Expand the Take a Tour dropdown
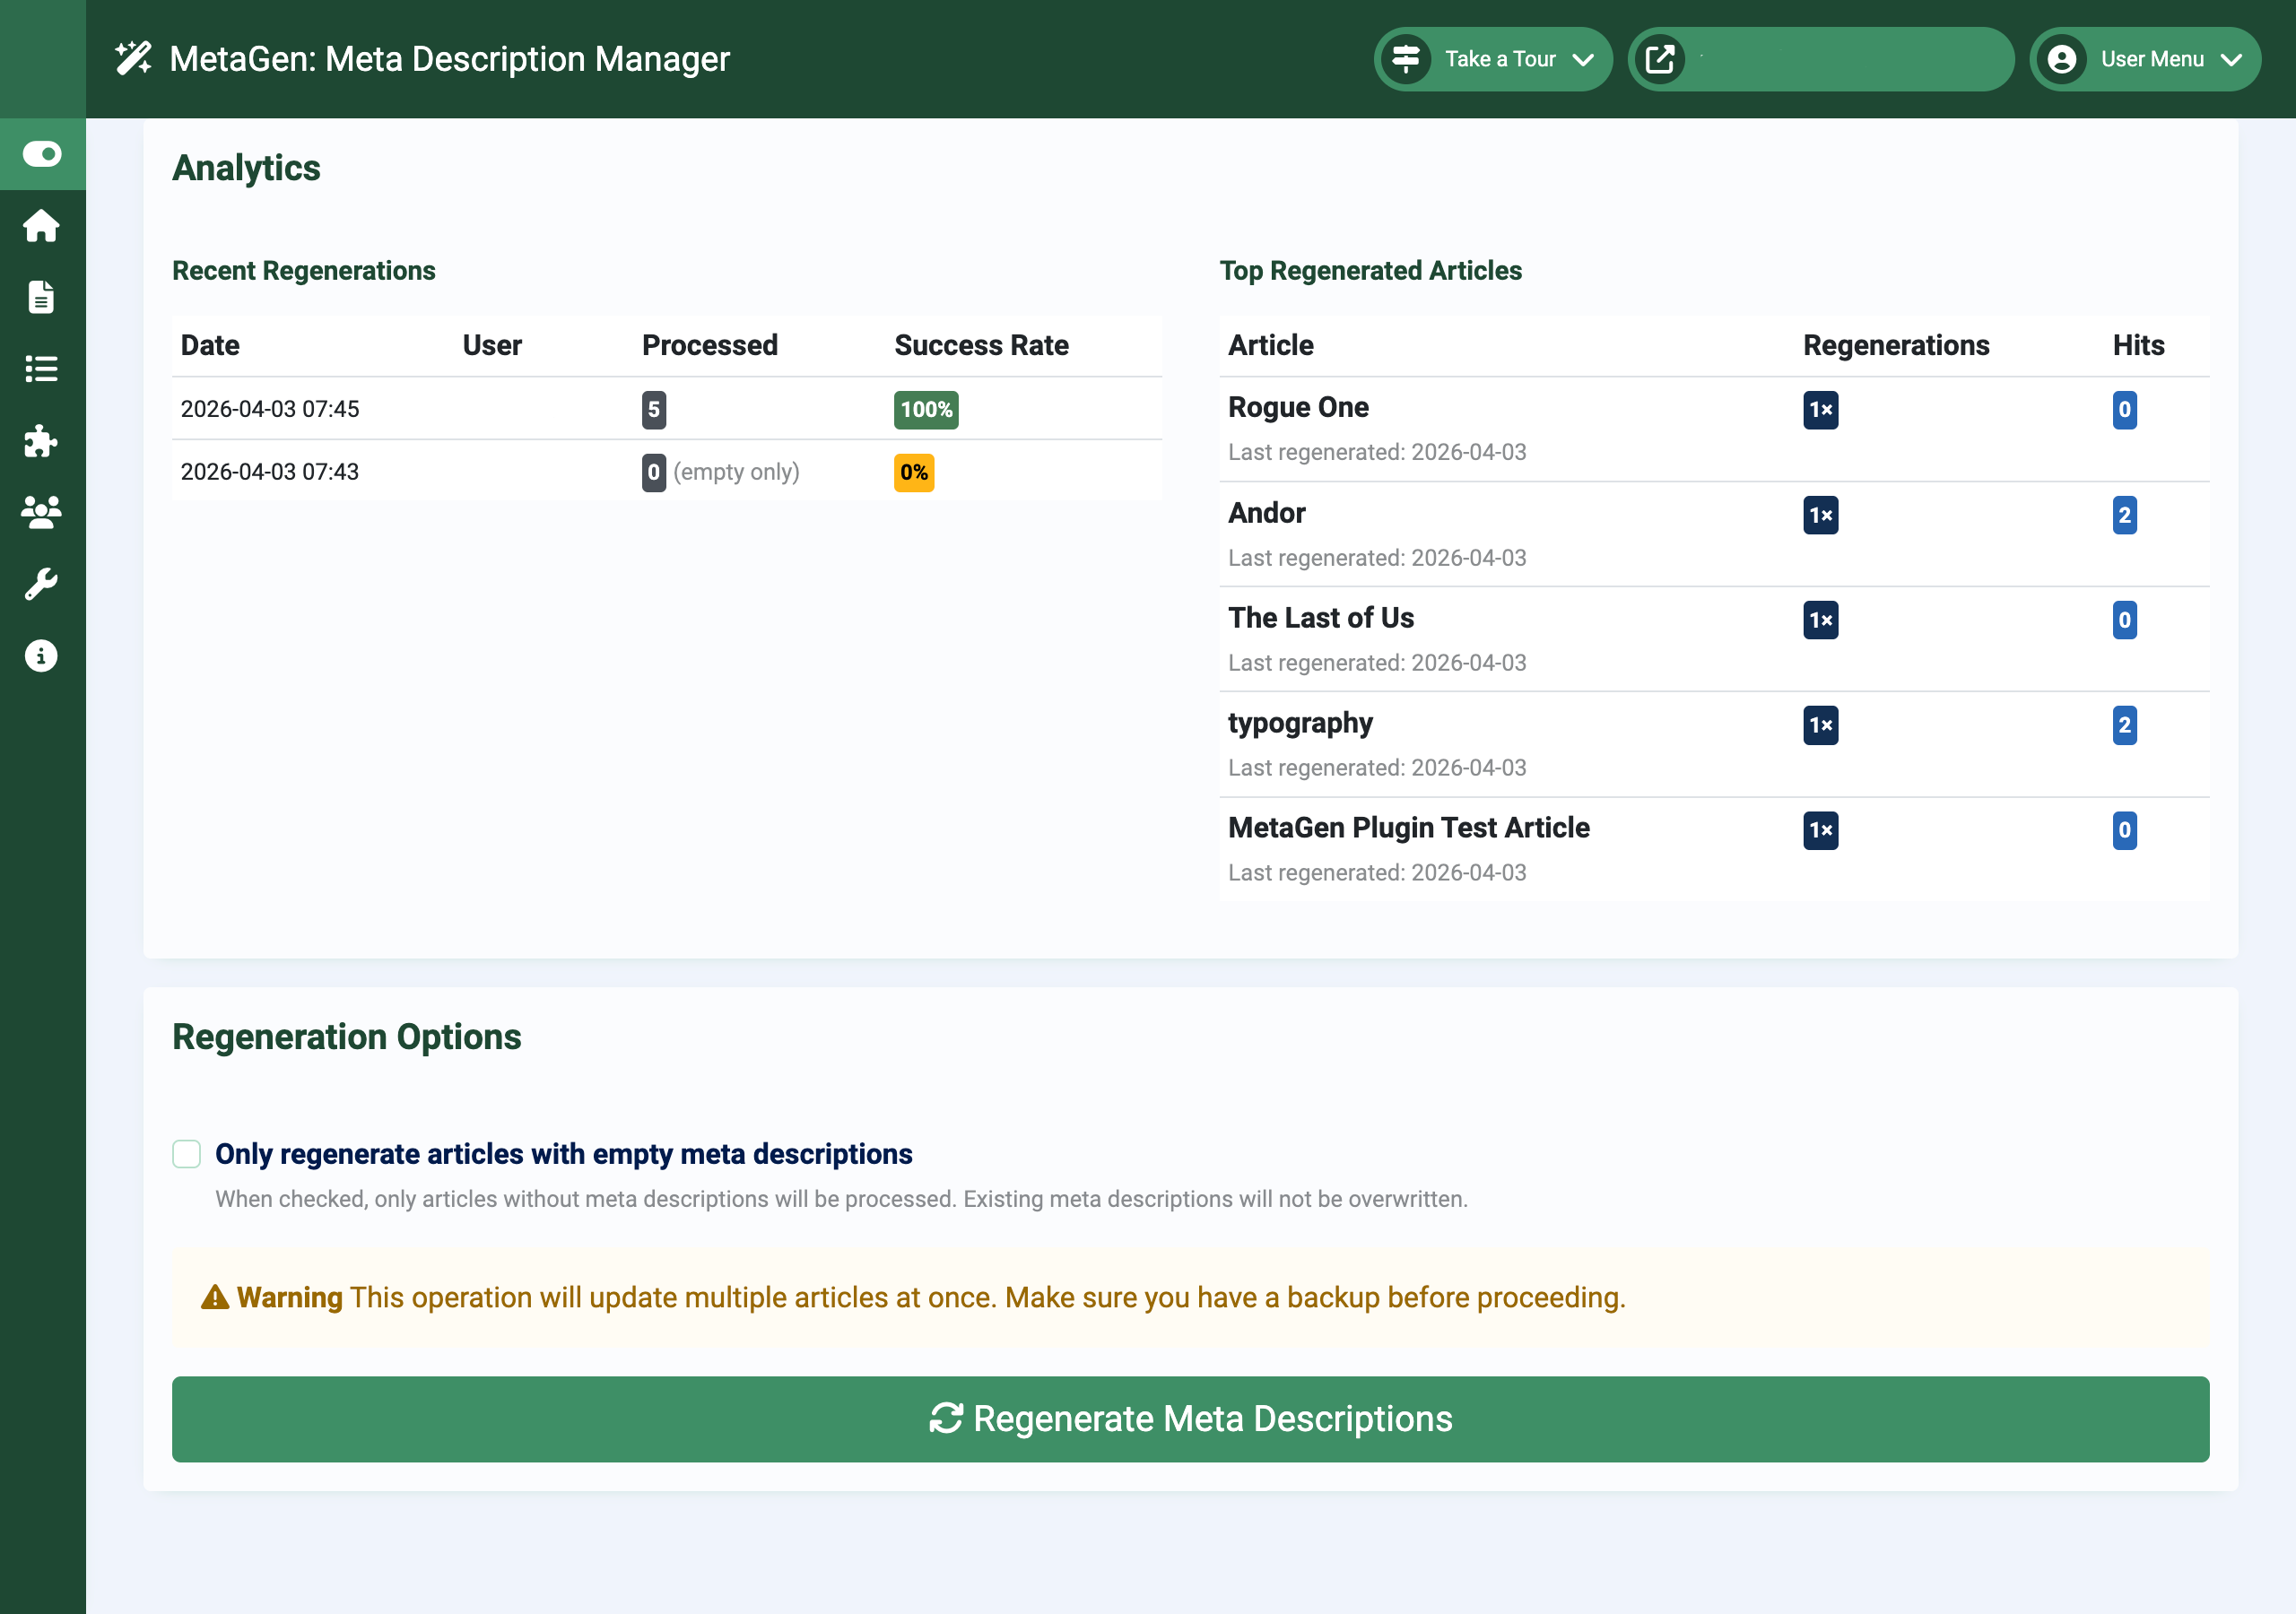The height and width of the screenshot is (1614, 2296). [x=1585, y=59]
